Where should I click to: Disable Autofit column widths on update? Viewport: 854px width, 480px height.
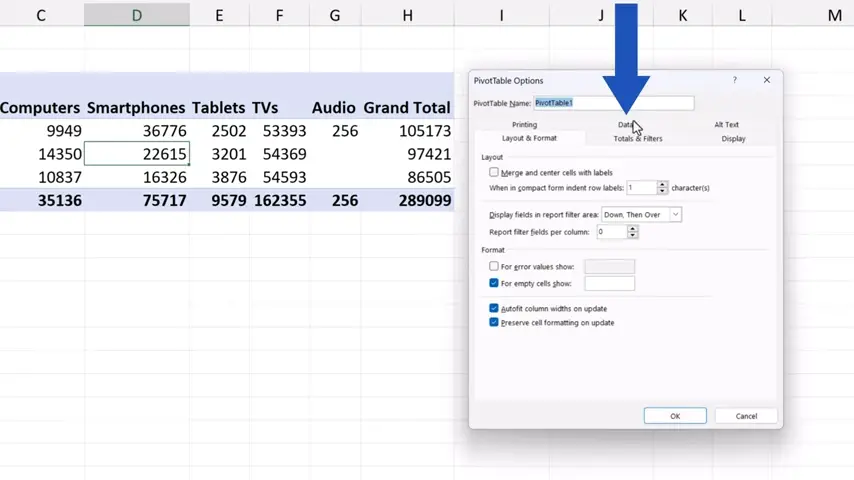pos(494,309)
